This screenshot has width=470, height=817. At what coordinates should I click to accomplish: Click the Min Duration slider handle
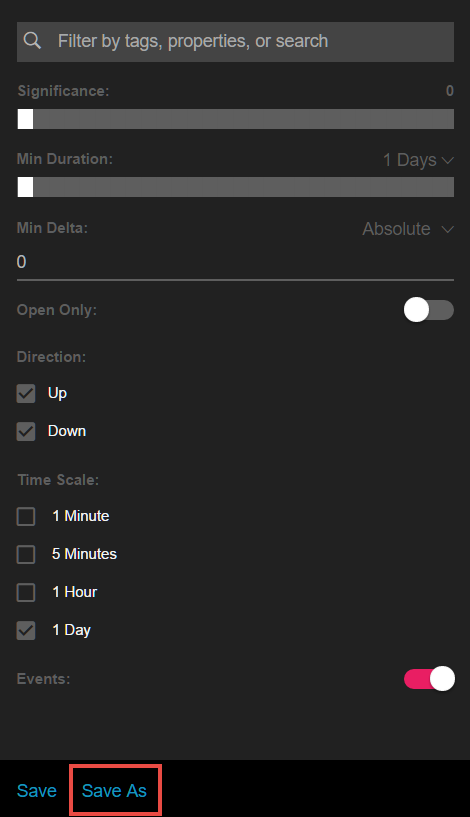point(25,187)
